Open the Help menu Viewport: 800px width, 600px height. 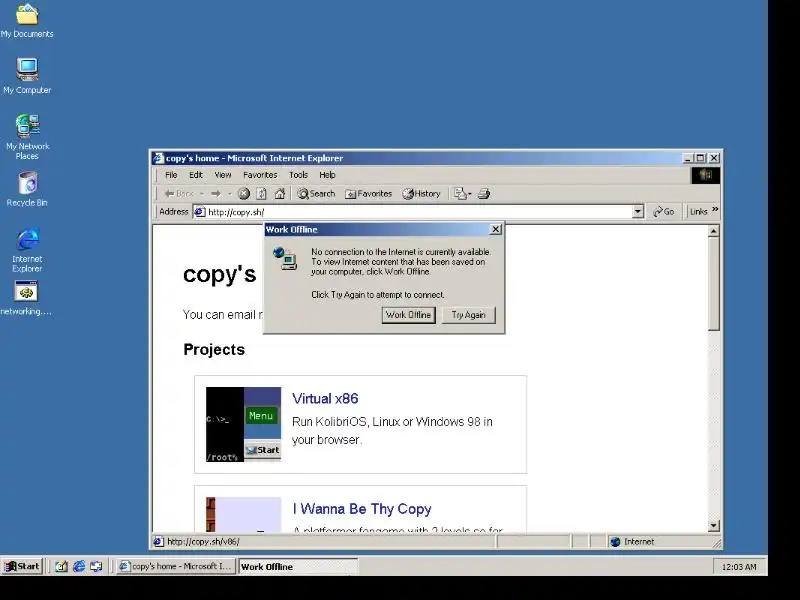[327, 175]
